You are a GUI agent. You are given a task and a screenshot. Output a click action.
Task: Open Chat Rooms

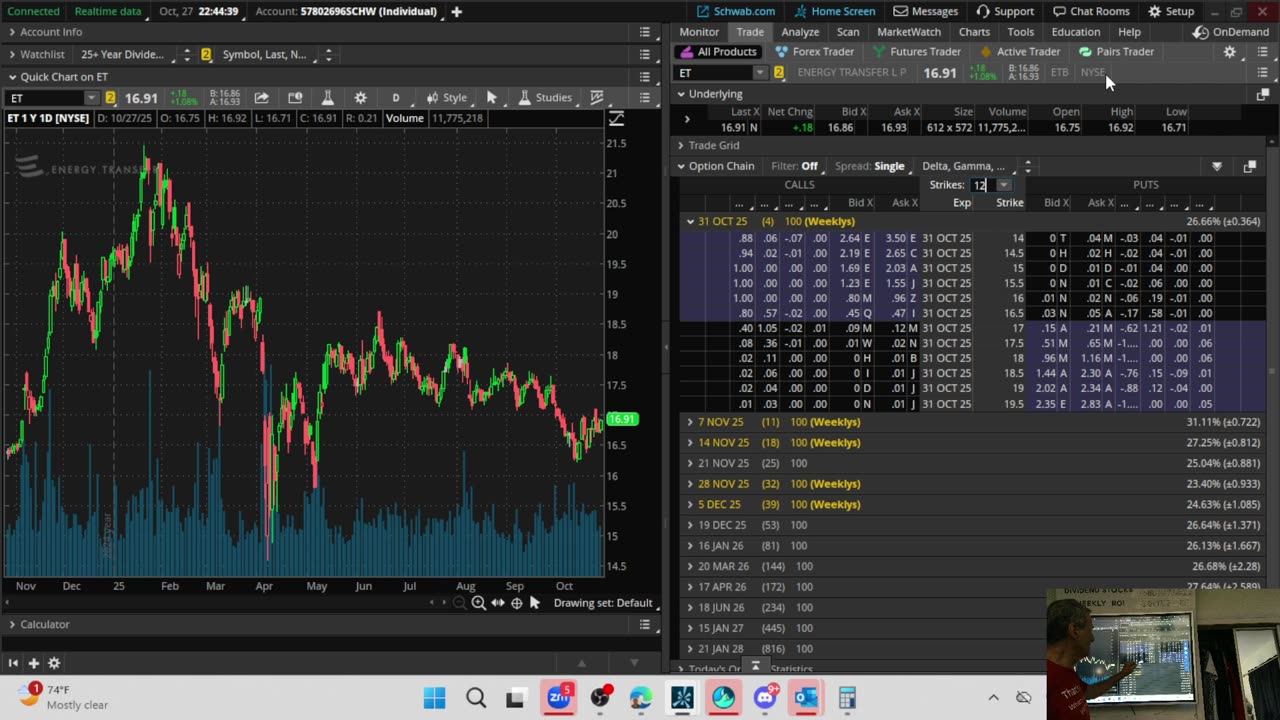point(1090,12)
